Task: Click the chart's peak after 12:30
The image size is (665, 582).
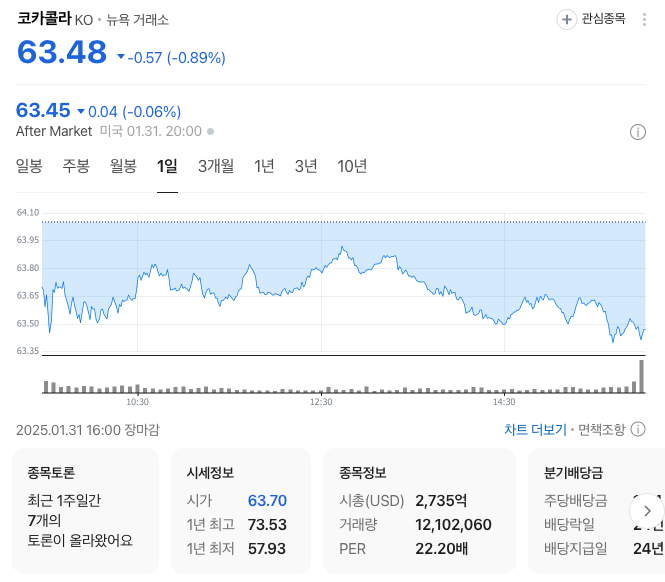Action: point(342,247)
